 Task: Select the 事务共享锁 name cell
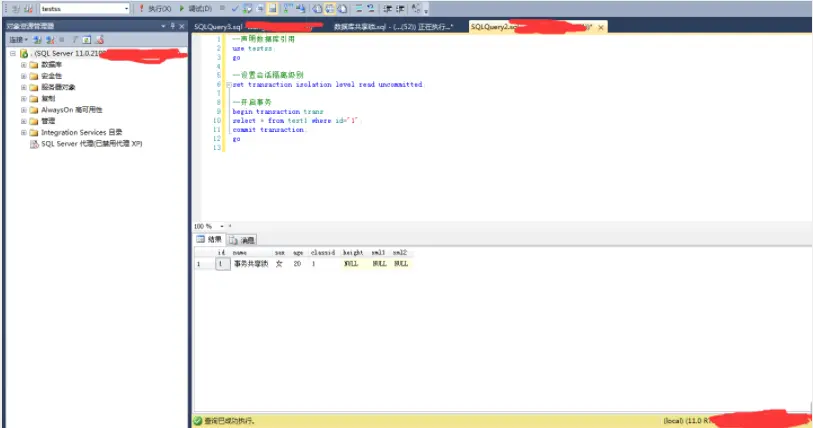(251, 264)
